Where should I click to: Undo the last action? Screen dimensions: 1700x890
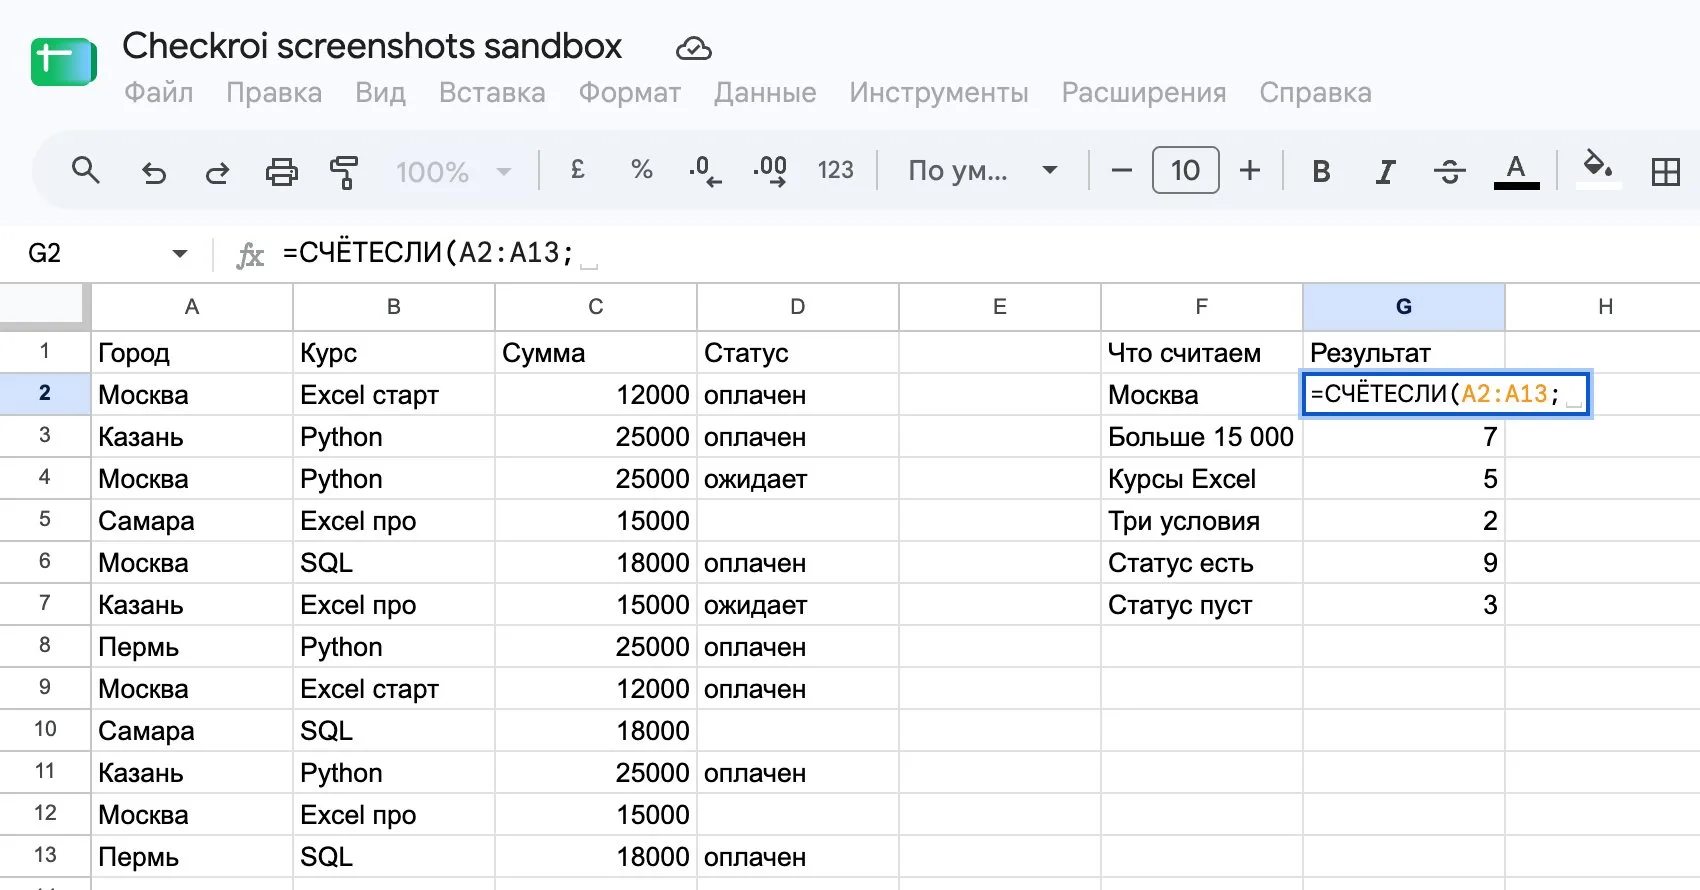[x=153, y=172]
